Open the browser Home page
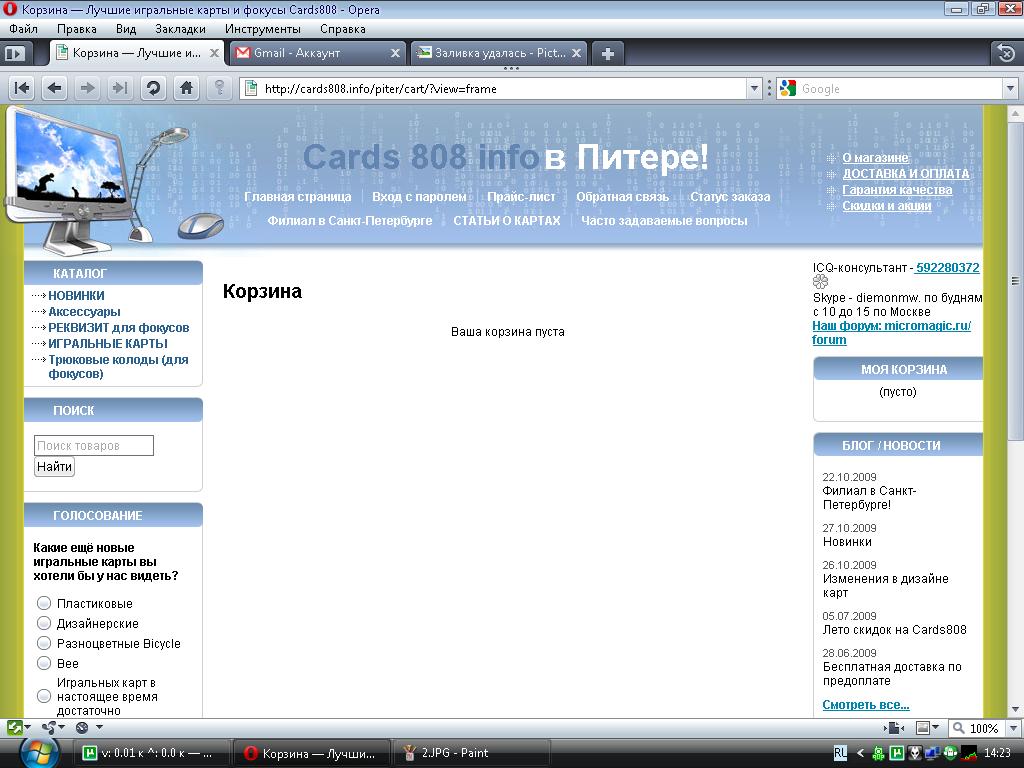 186,88
